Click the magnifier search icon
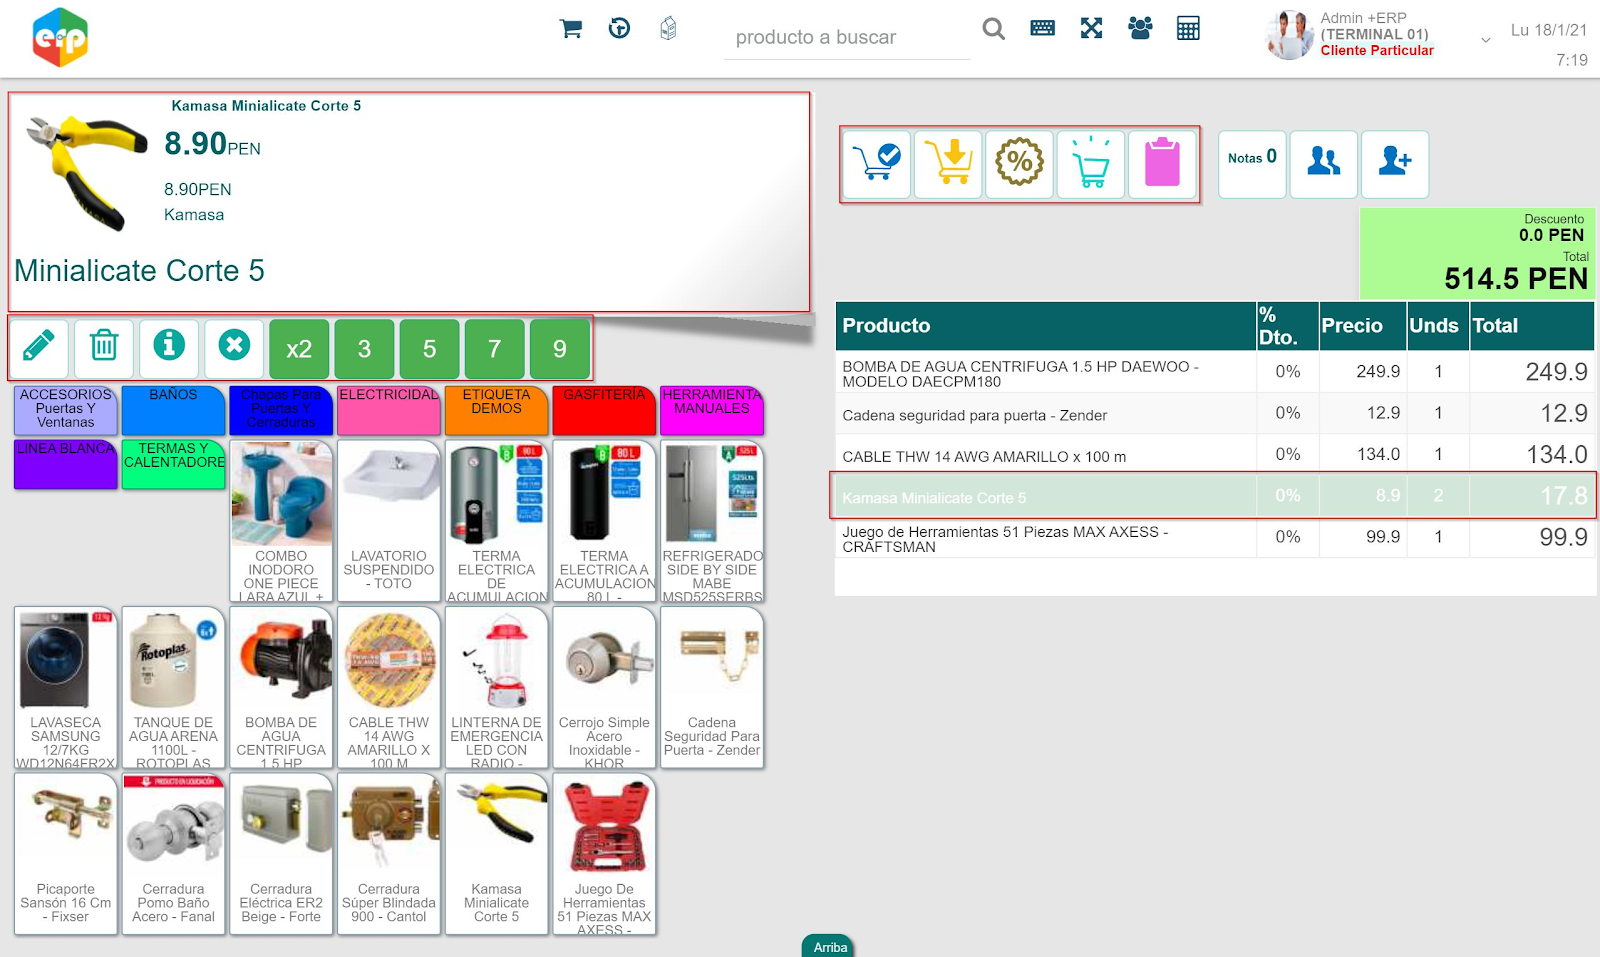 [993, 28]
